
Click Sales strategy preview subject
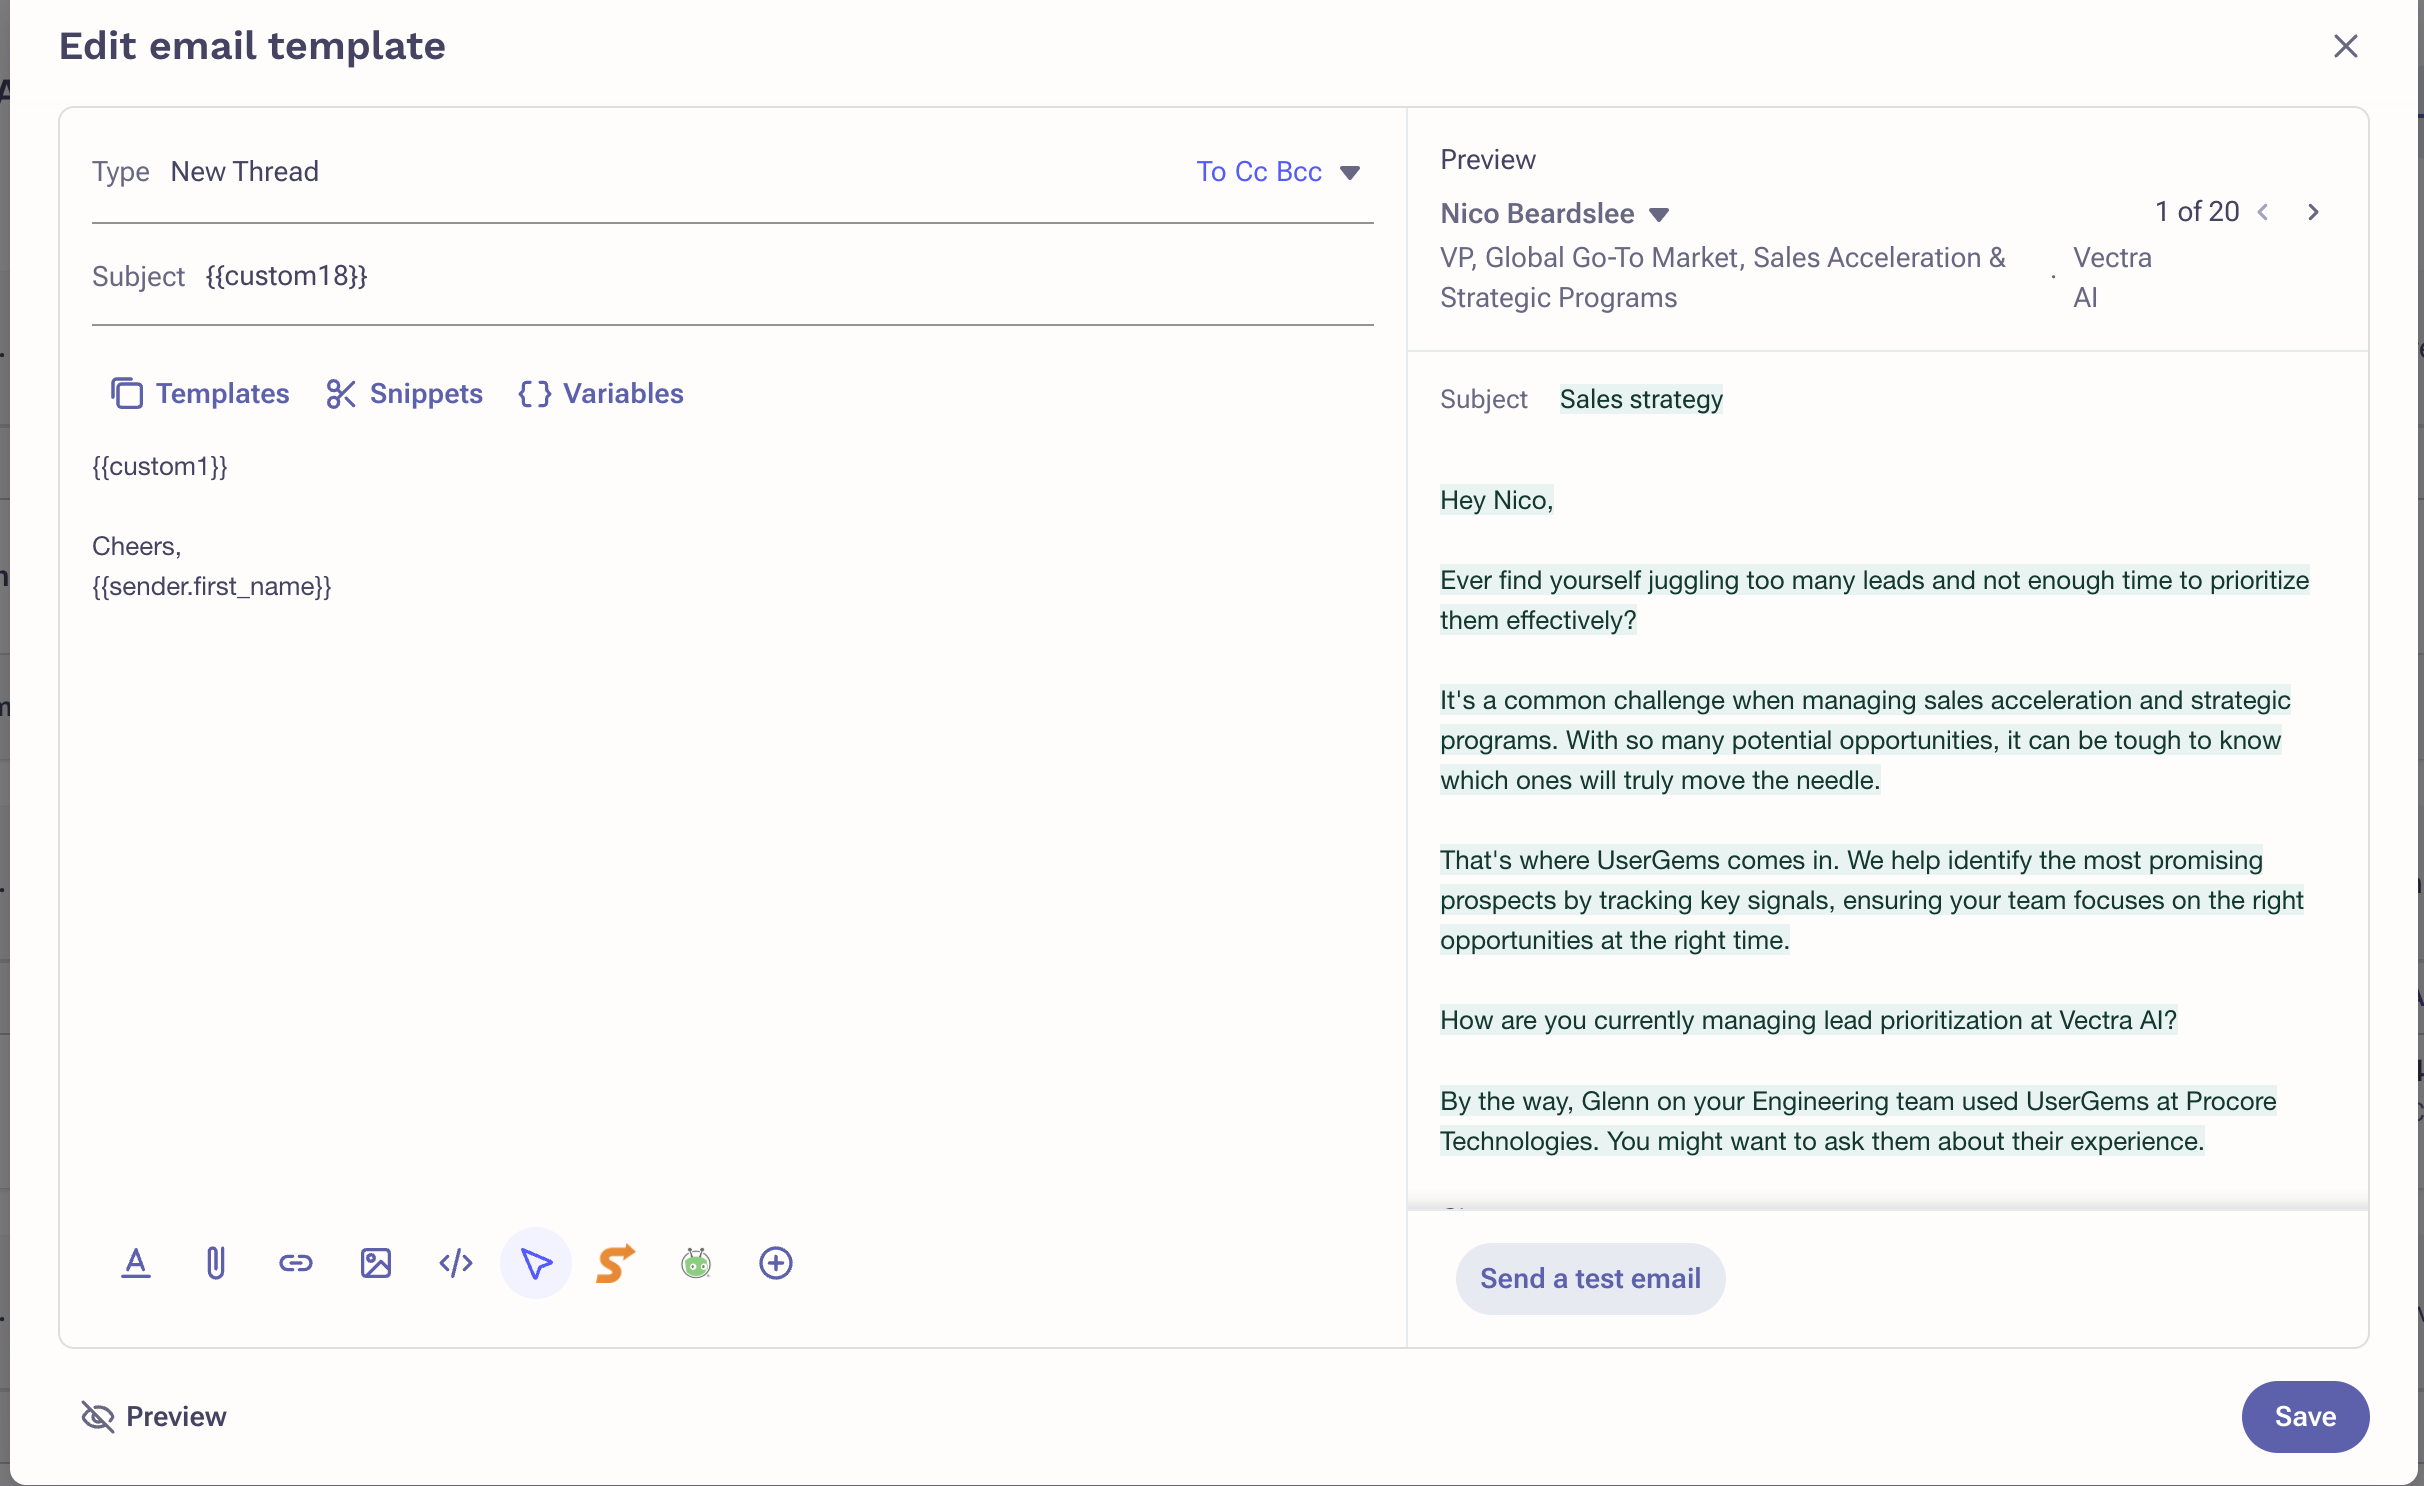(1641, 399)
